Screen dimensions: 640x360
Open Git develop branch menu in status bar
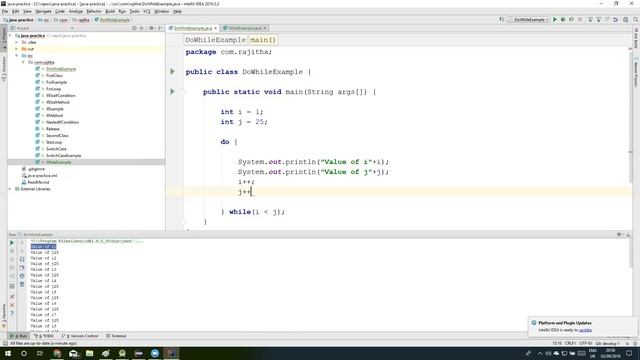pos(608,343)
